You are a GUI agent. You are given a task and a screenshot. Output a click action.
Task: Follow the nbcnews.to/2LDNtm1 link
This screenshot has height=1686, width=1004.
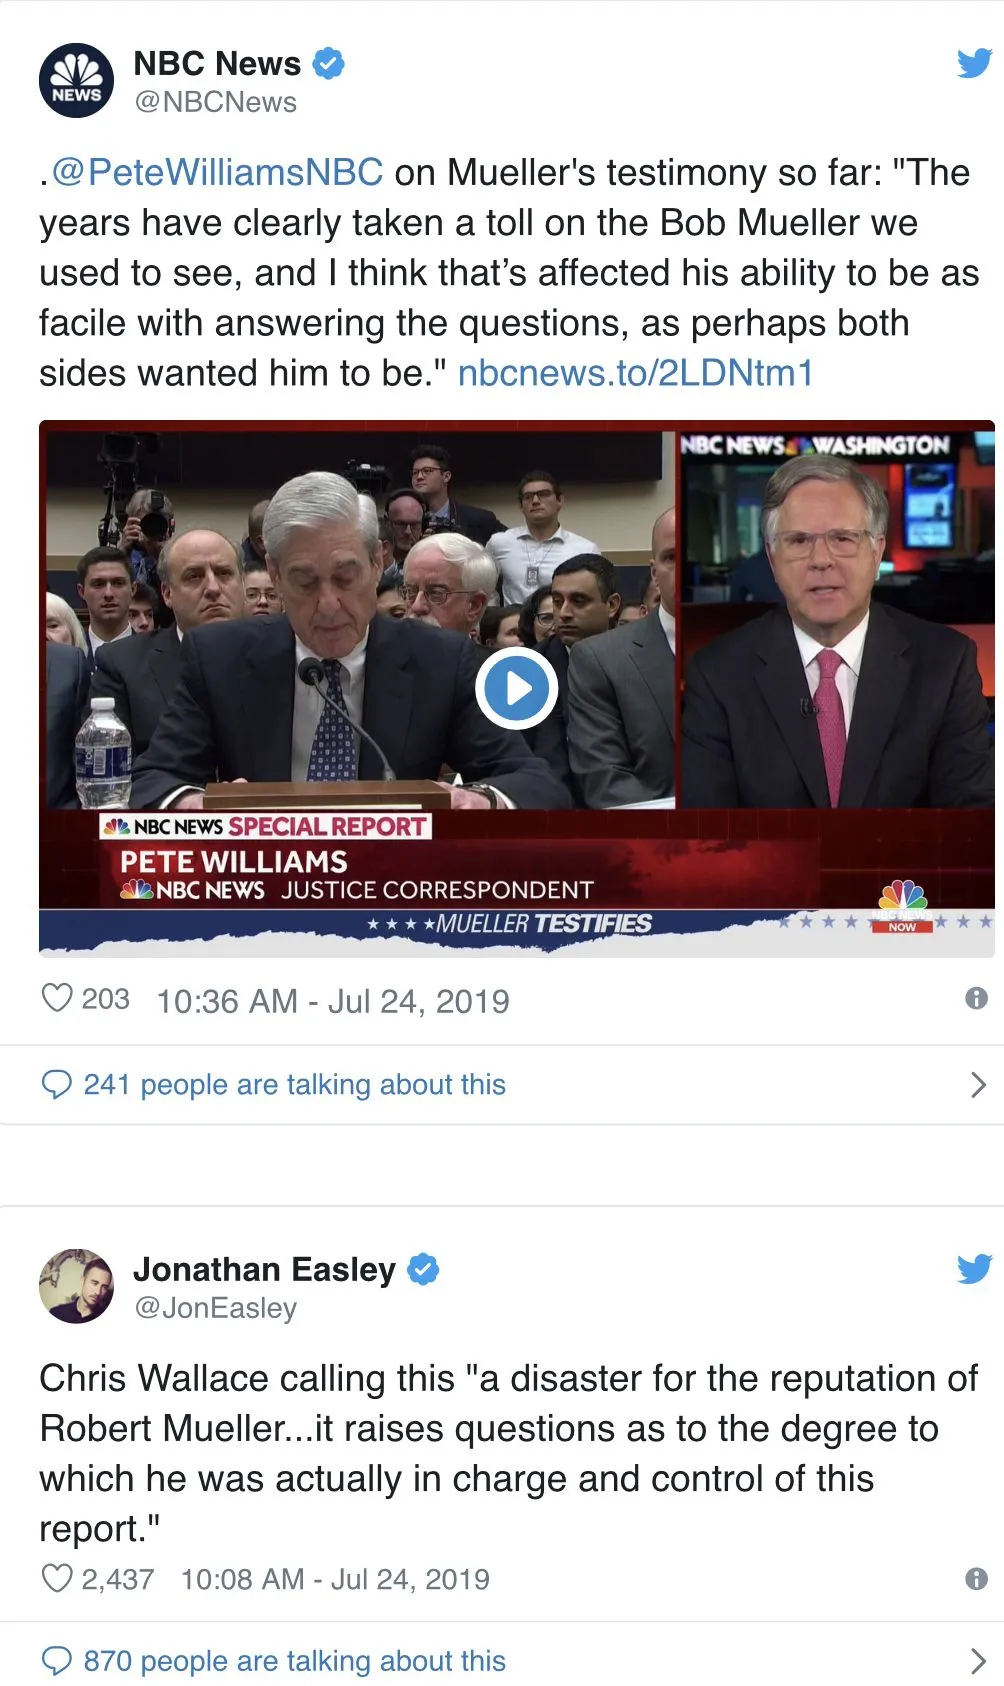[635, 373]
